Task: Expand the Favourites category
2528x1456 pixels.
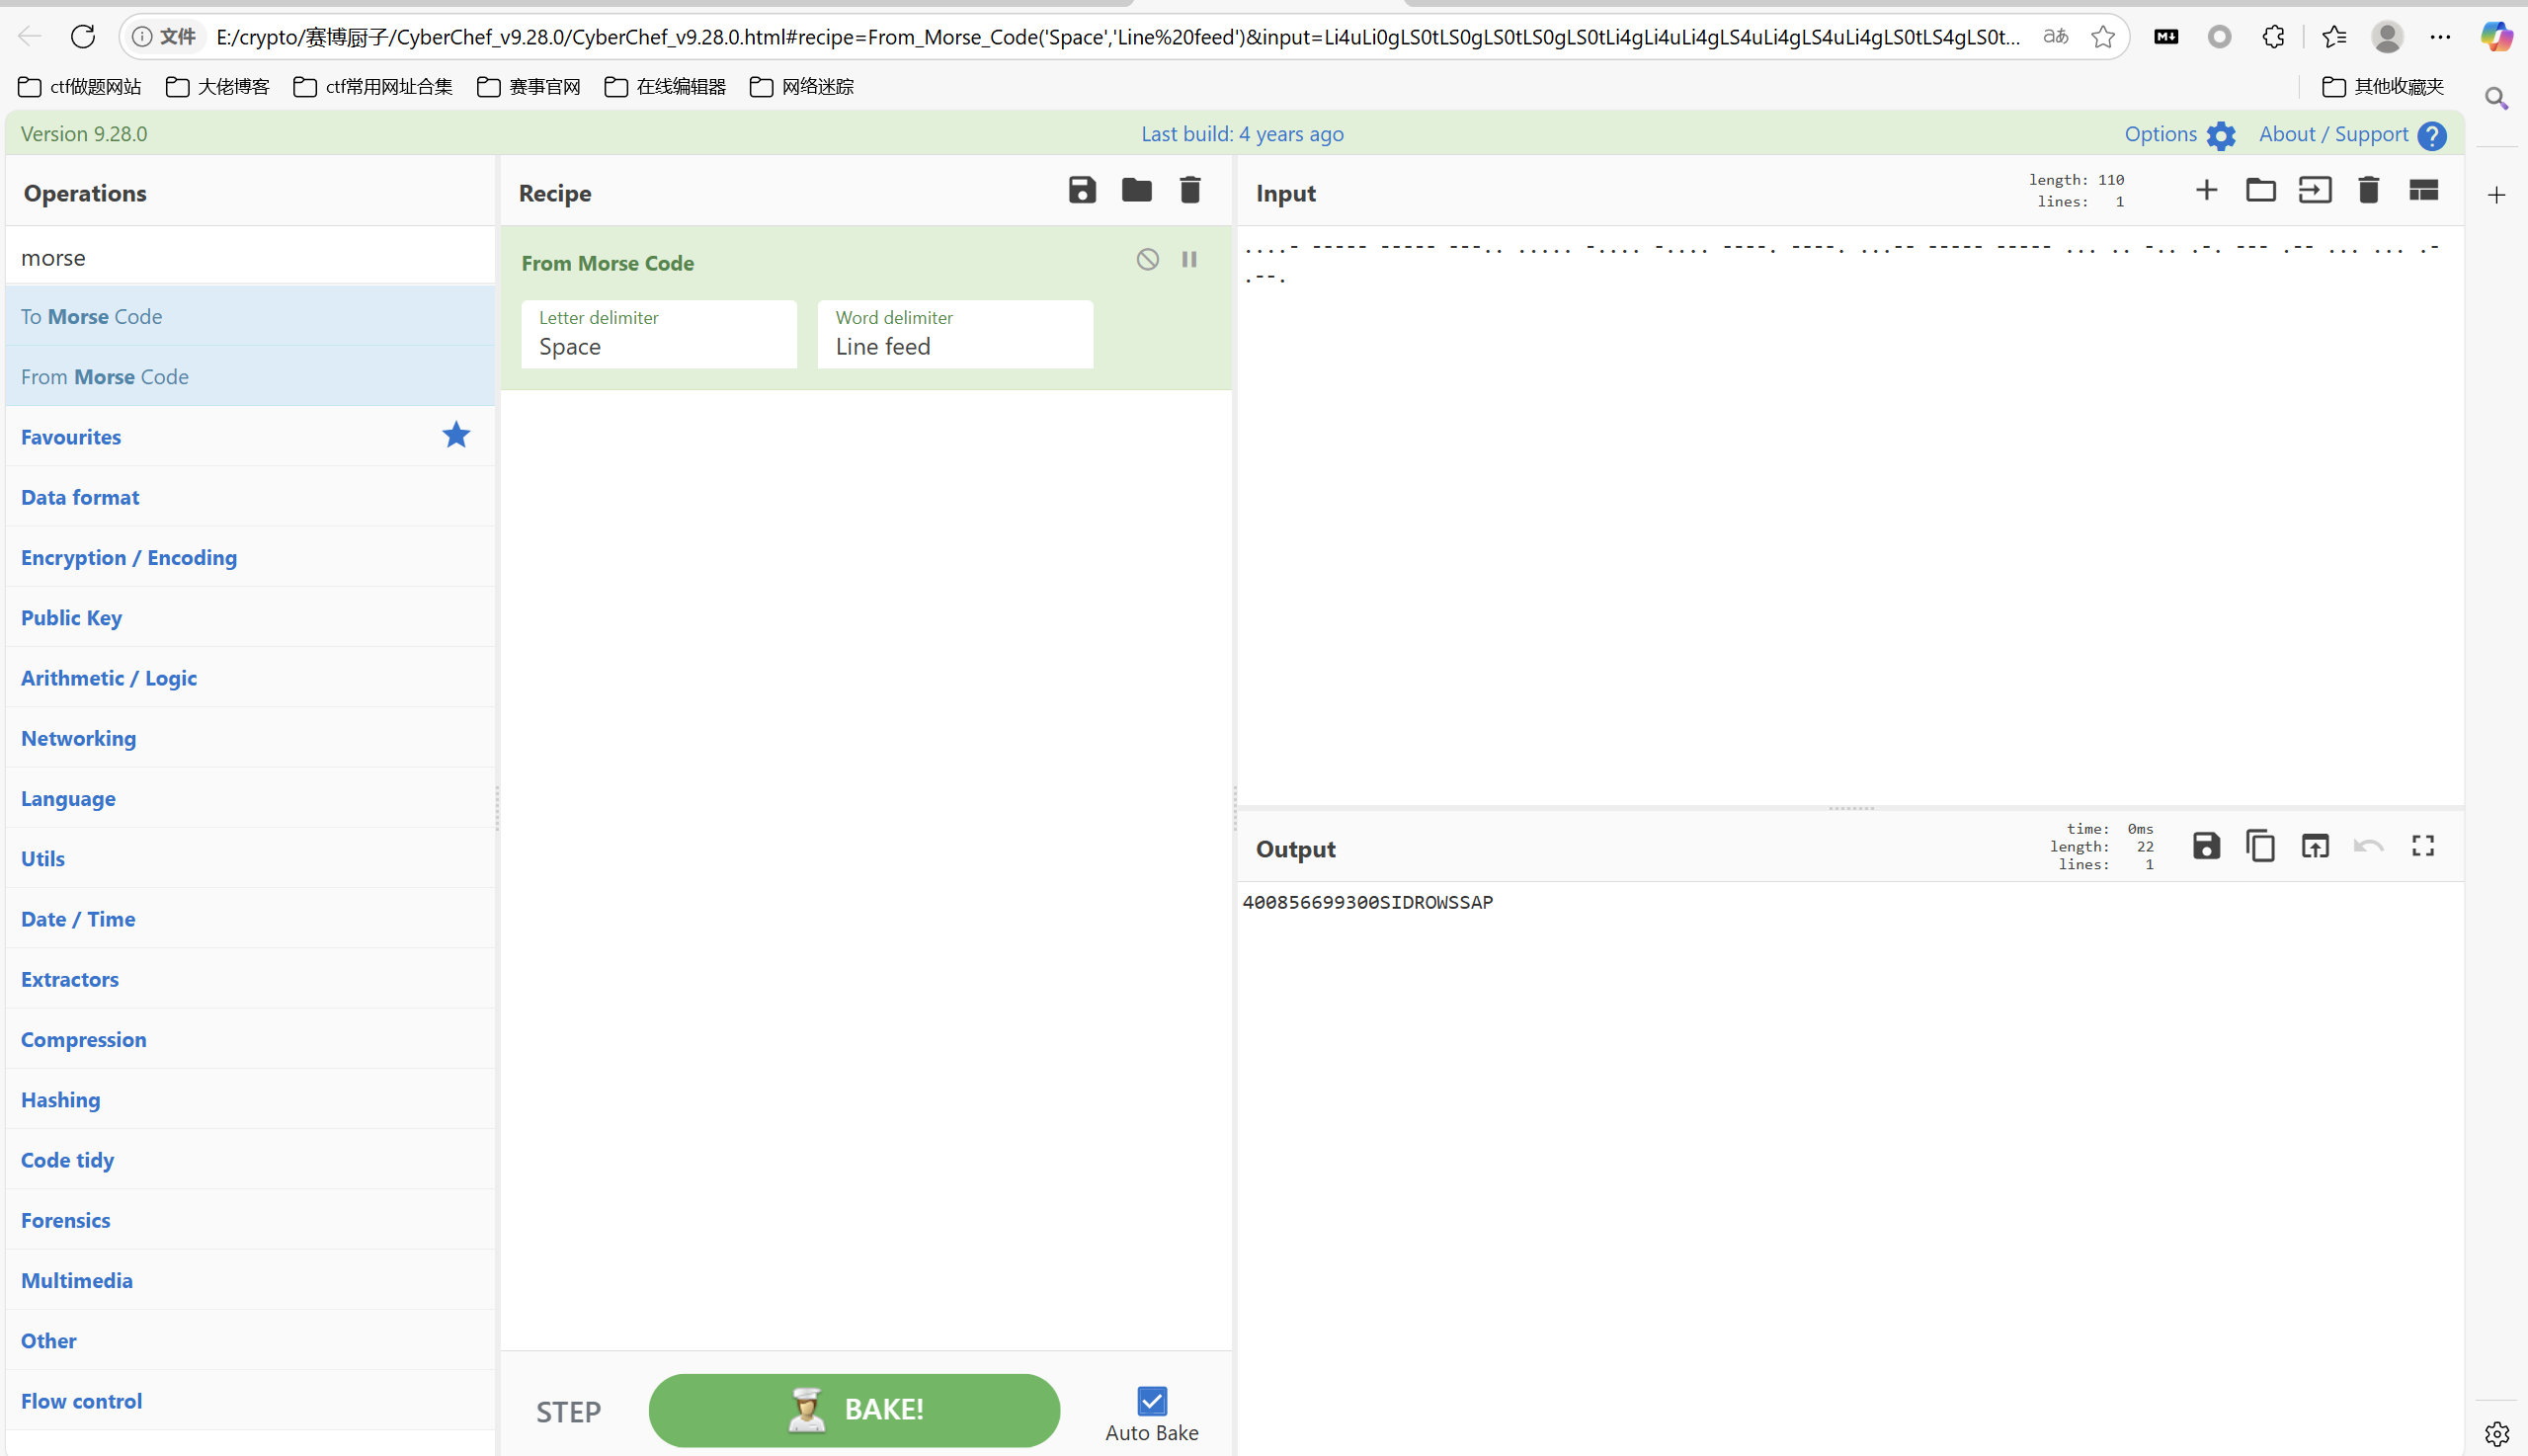Action: (x=250, y=437)
